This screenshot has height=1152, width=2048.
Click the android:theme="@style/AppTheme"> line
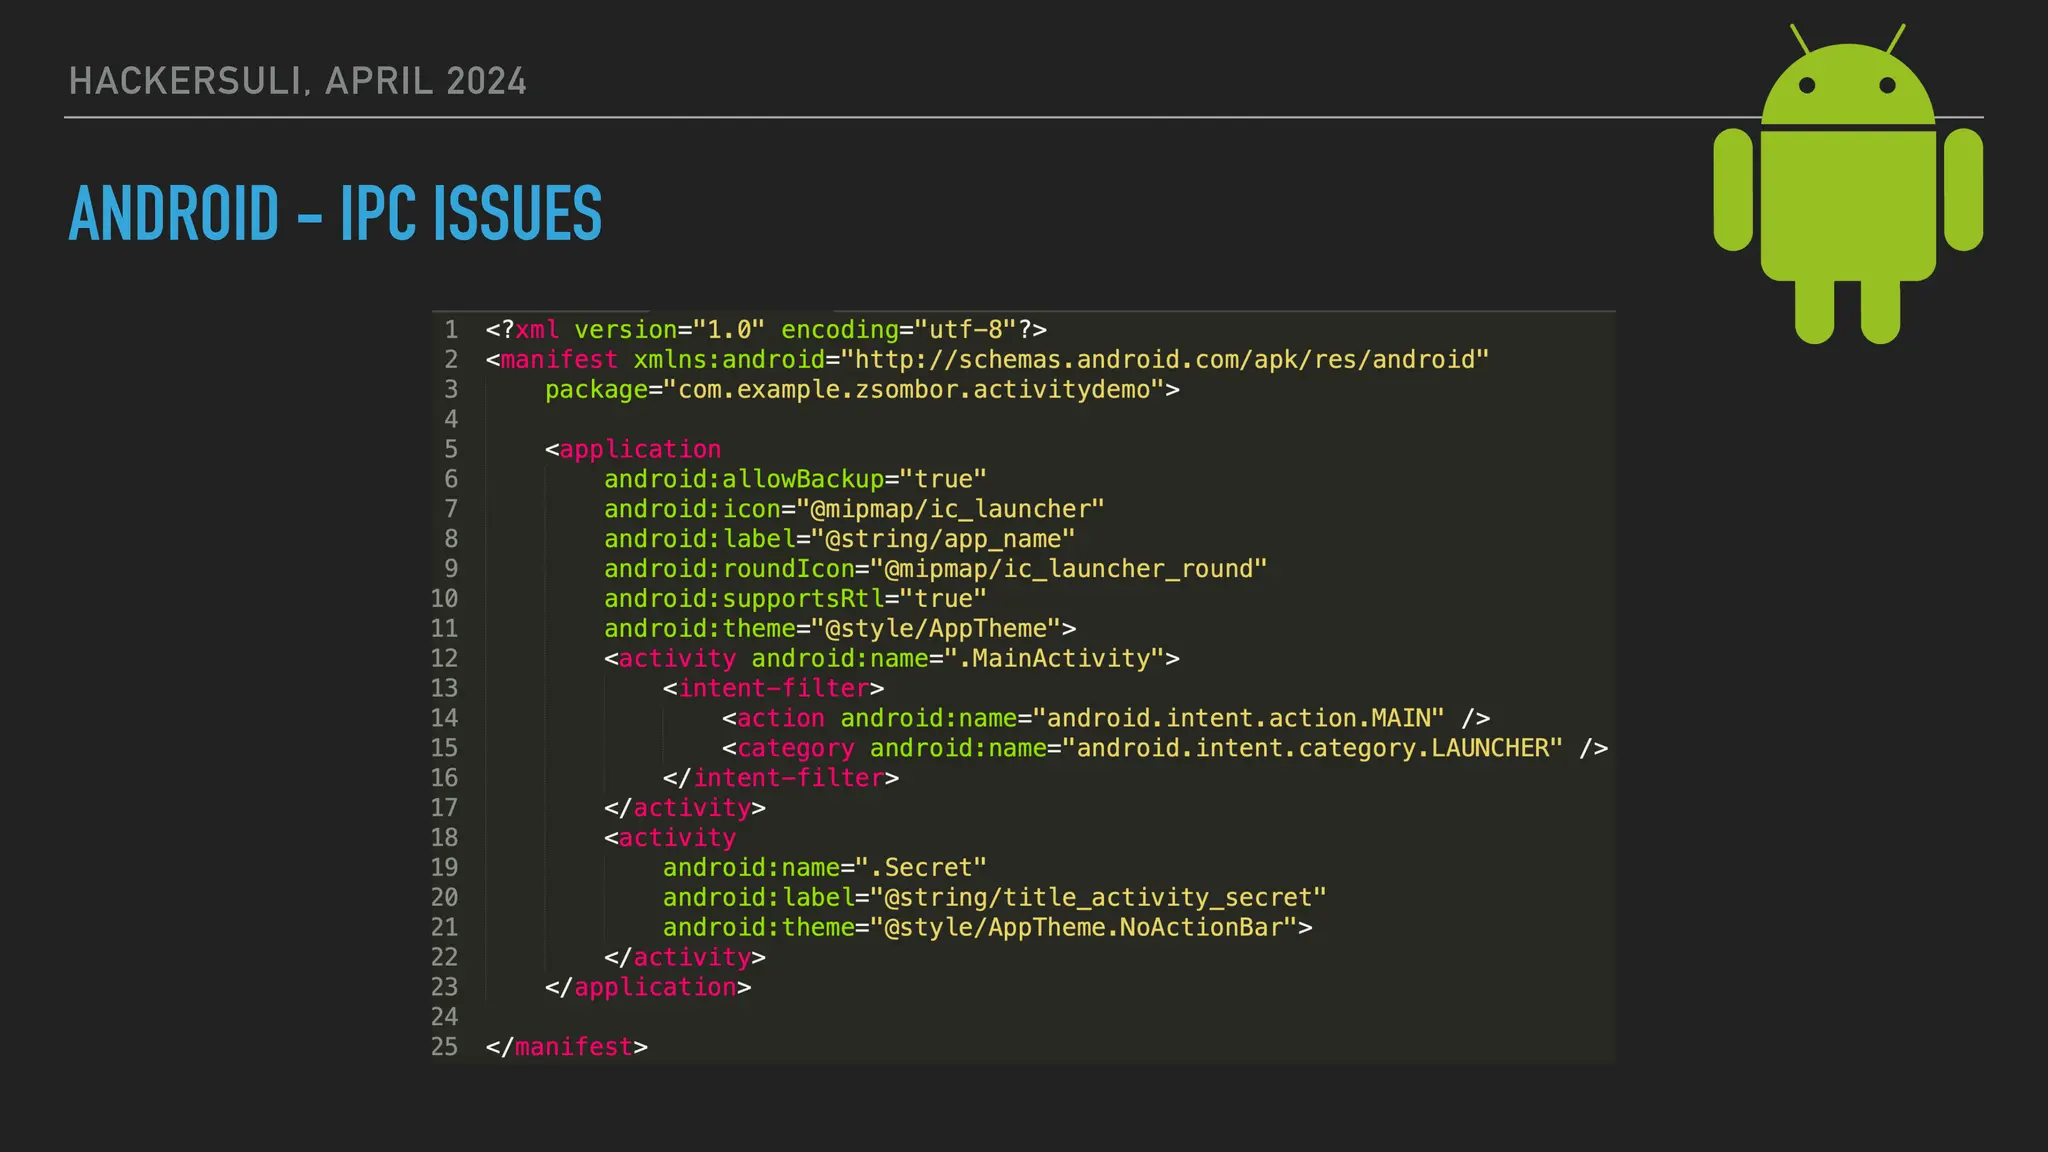click(840, 629)
